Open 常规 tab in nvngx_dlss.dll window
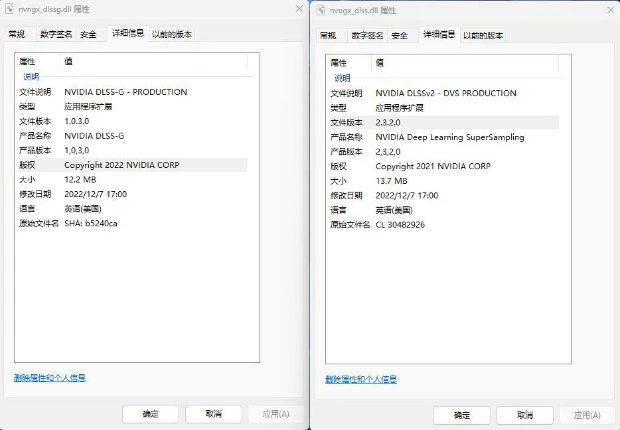 [x=328, y=36]
